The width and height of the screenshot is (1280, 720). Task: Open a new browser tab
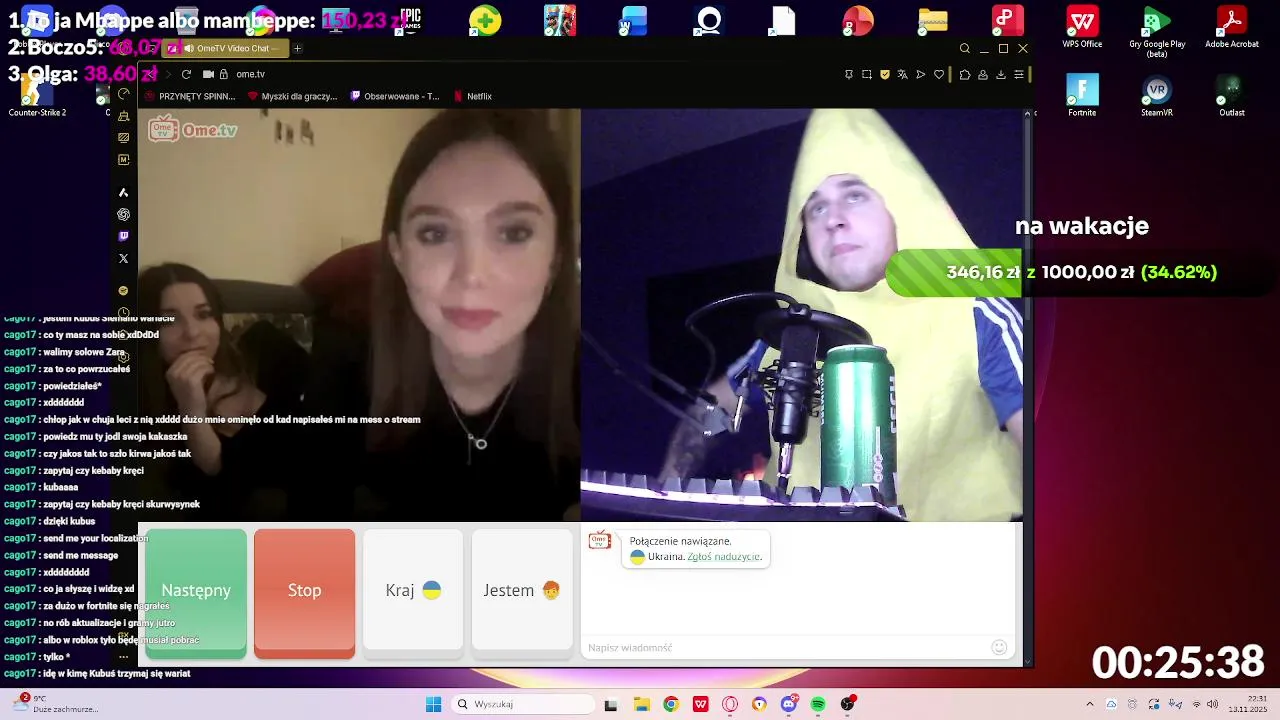[x=297, y=48]
